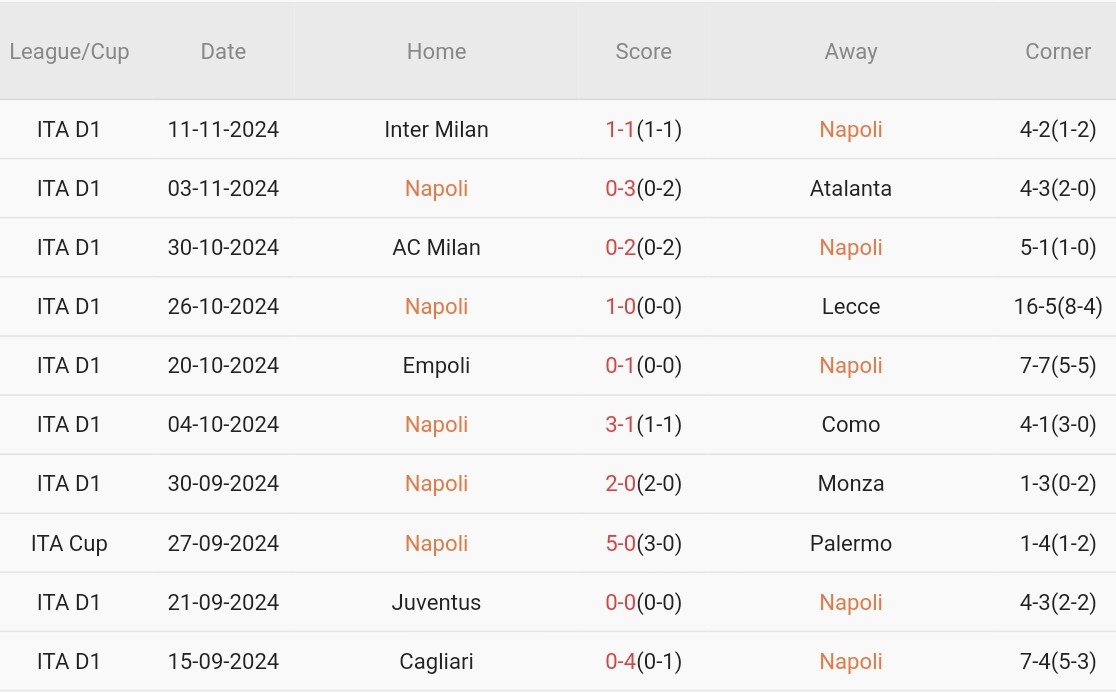Open the Cagliari team page
Viewport: 1116px width, 693px height.
click(436, 662)
